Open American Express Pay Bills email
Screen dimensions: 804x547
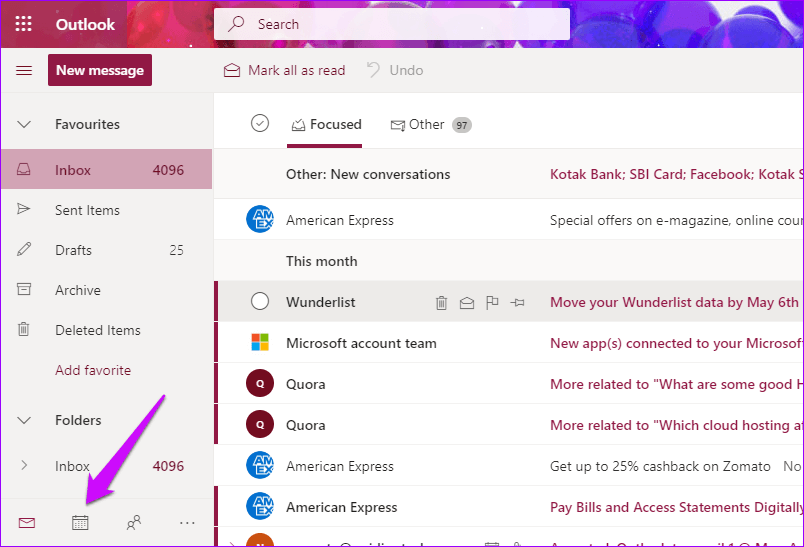509,507
